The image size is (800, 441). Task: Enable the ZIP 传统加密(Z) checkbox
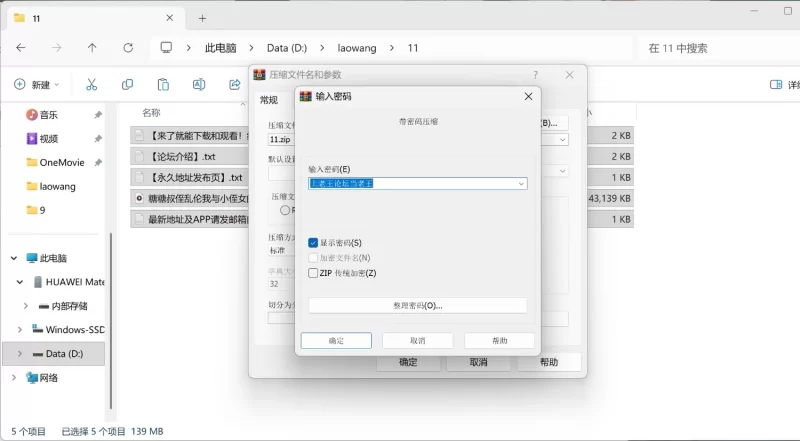click(314, 272)
